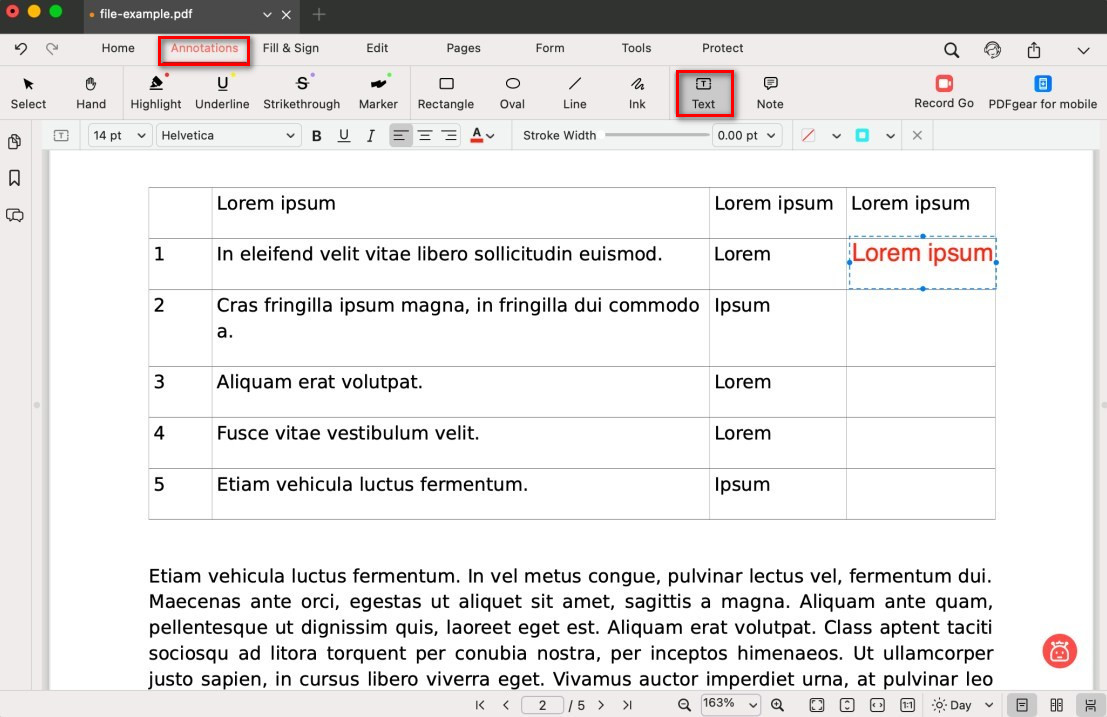Toggle italic text formatting
1107x717 pixels.
pos(370,136)
